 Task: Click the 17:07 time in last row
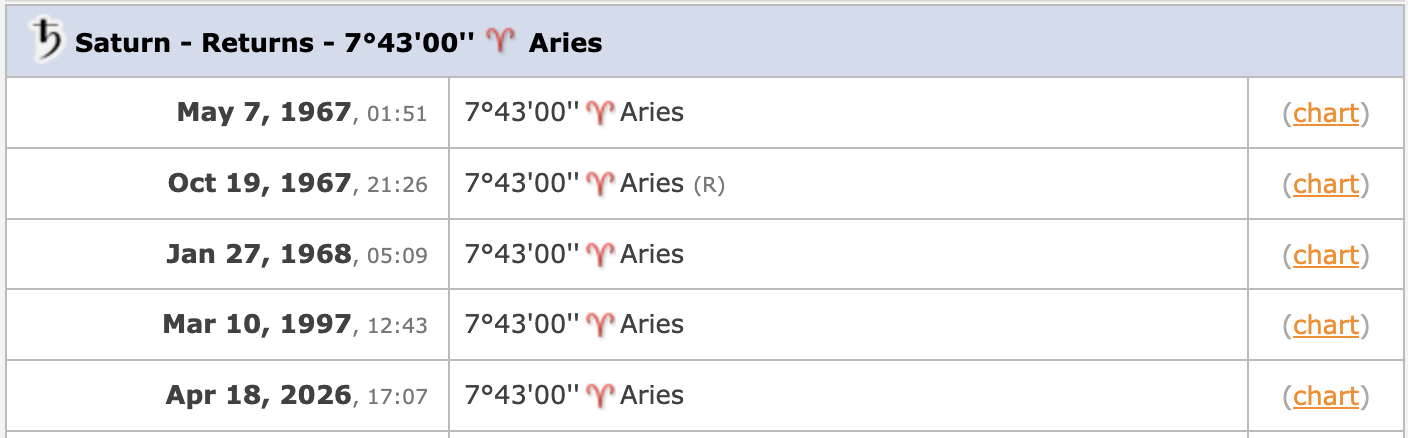pyautogui.click(x=398, y=398)
